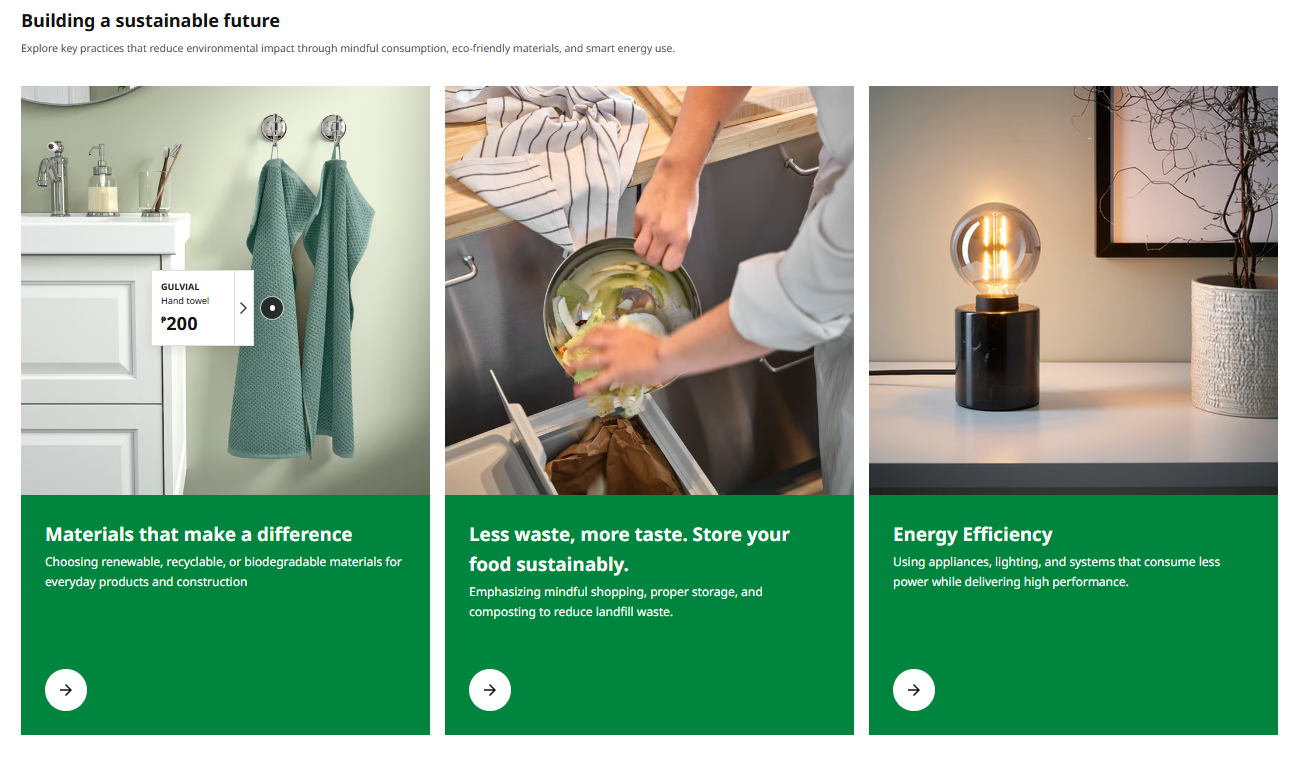This screenshot has height=757, width=1296.
Task: Click arrow icon under Energy Efficiency
Action: coord(914,690)
